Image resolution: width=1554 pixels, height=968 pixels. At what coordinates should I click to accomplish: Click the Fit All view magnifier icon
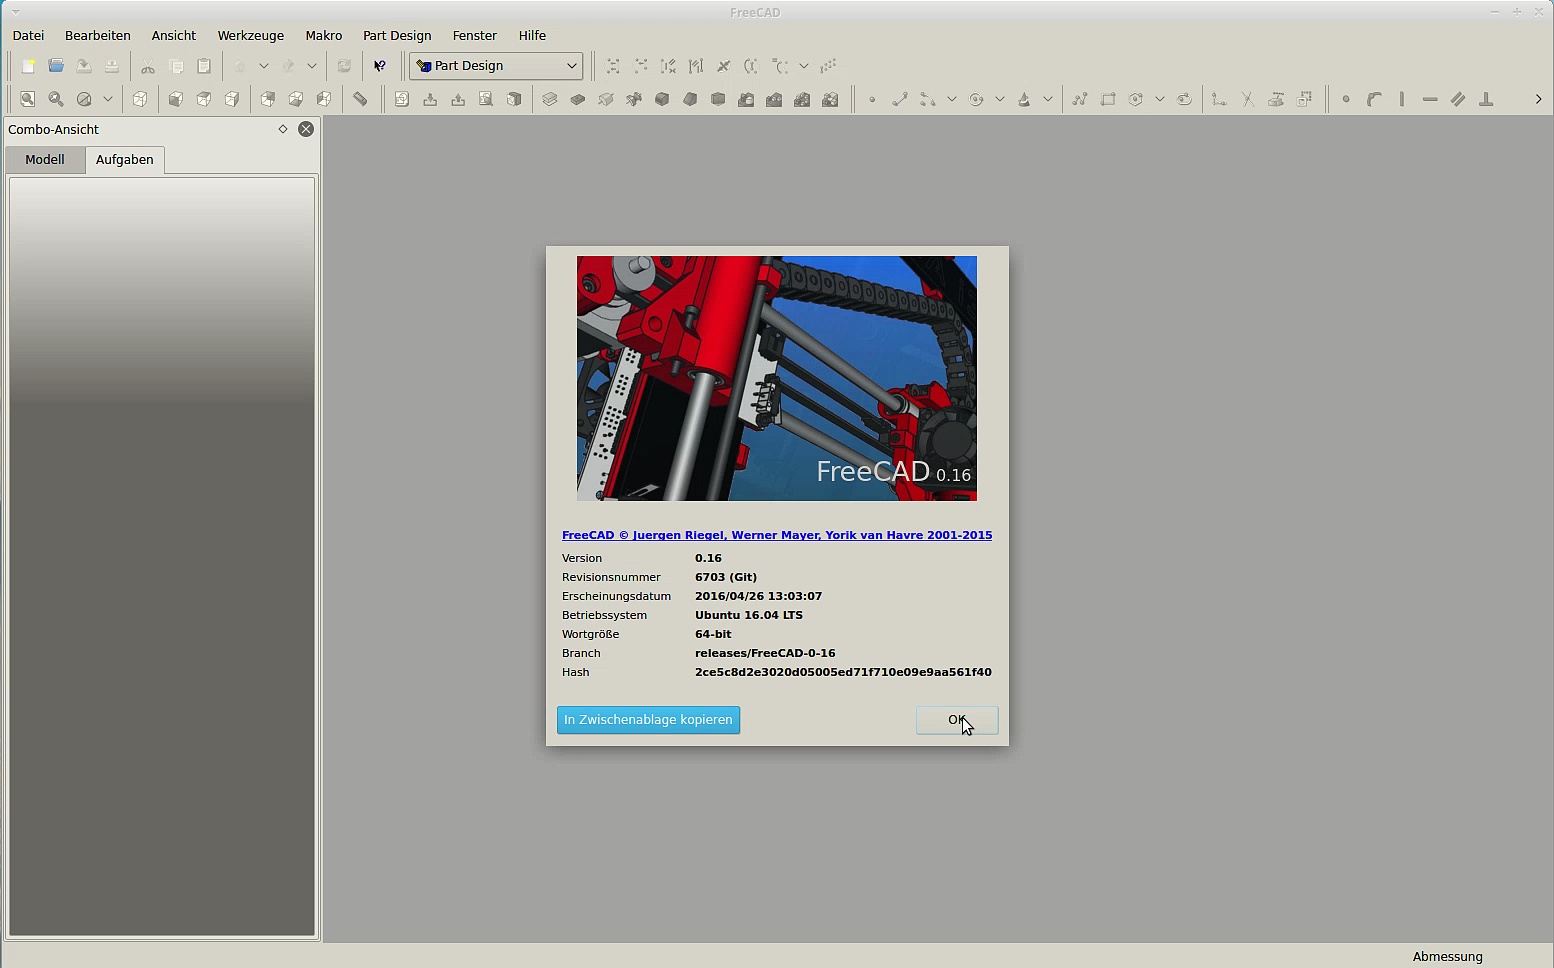click(x=28, y=99)
